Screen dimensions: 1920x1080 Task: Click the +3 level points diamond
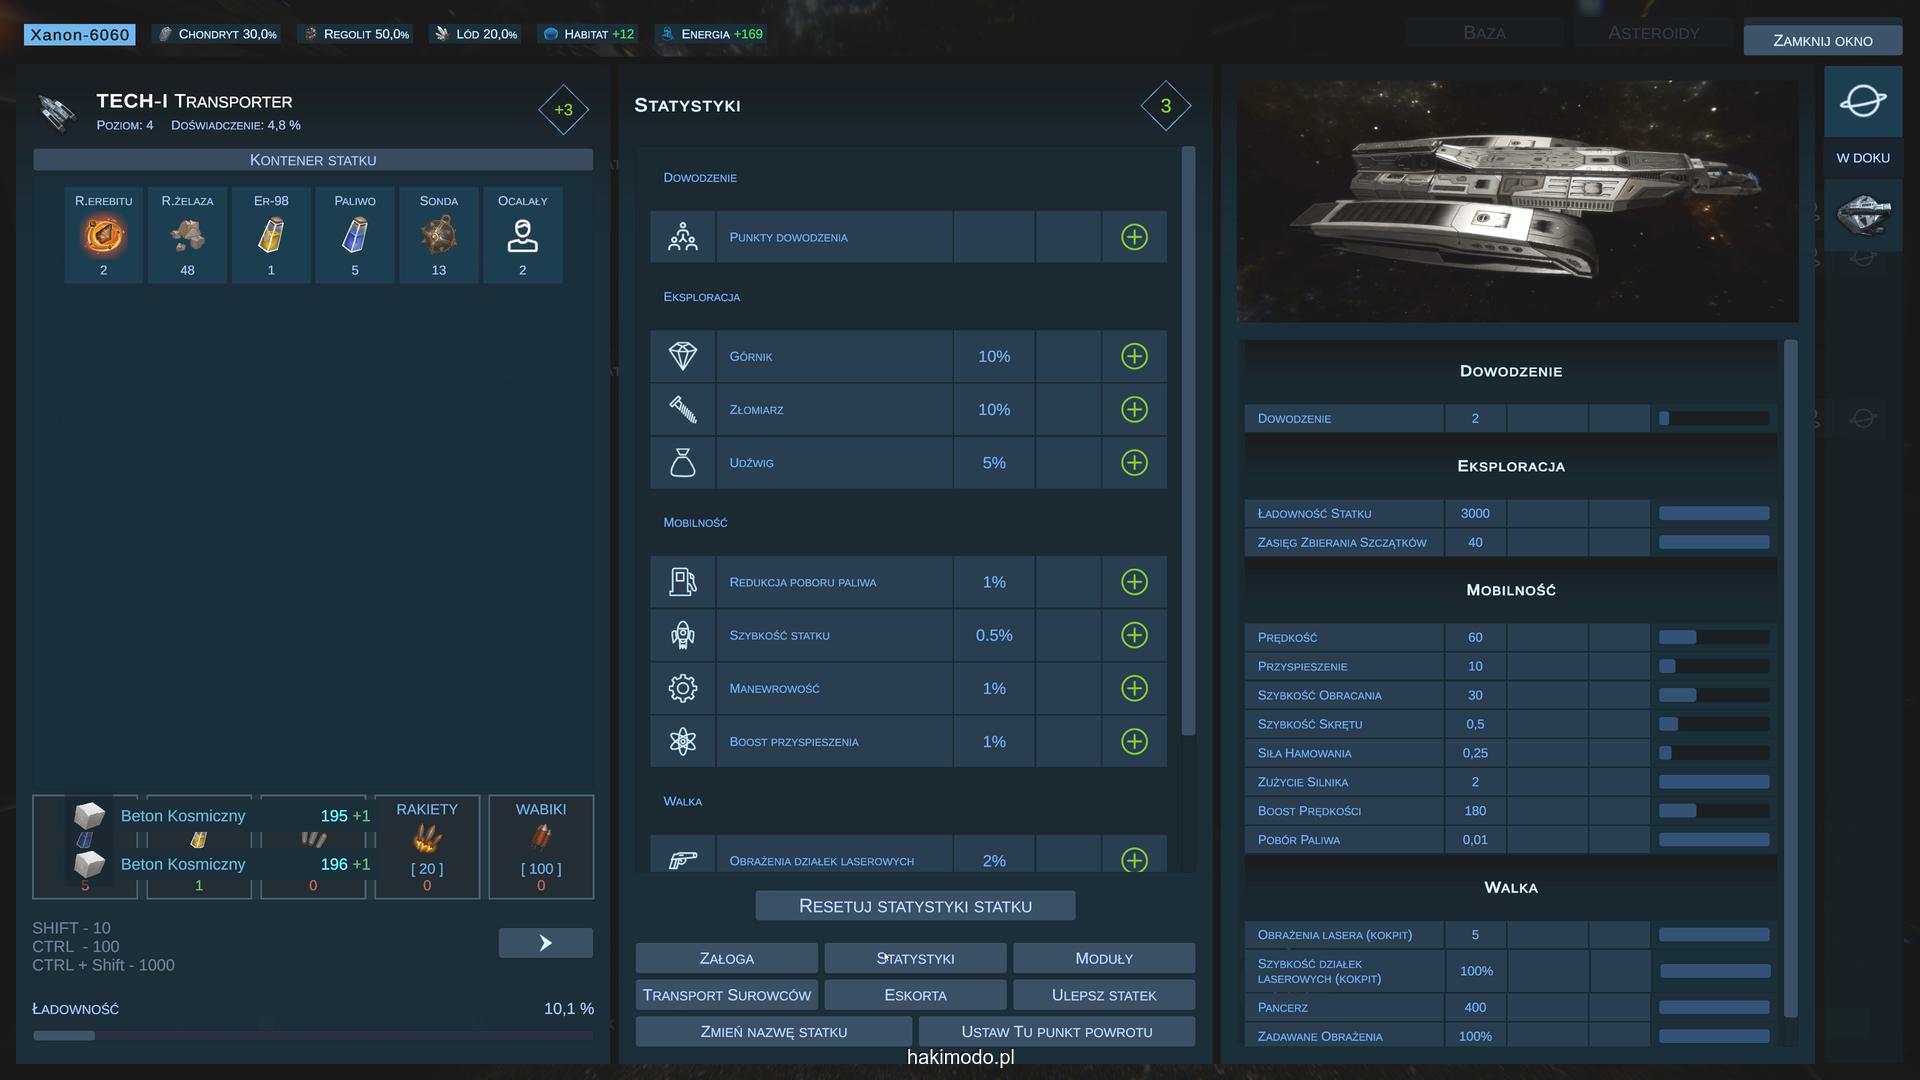[x=563, y=110]
